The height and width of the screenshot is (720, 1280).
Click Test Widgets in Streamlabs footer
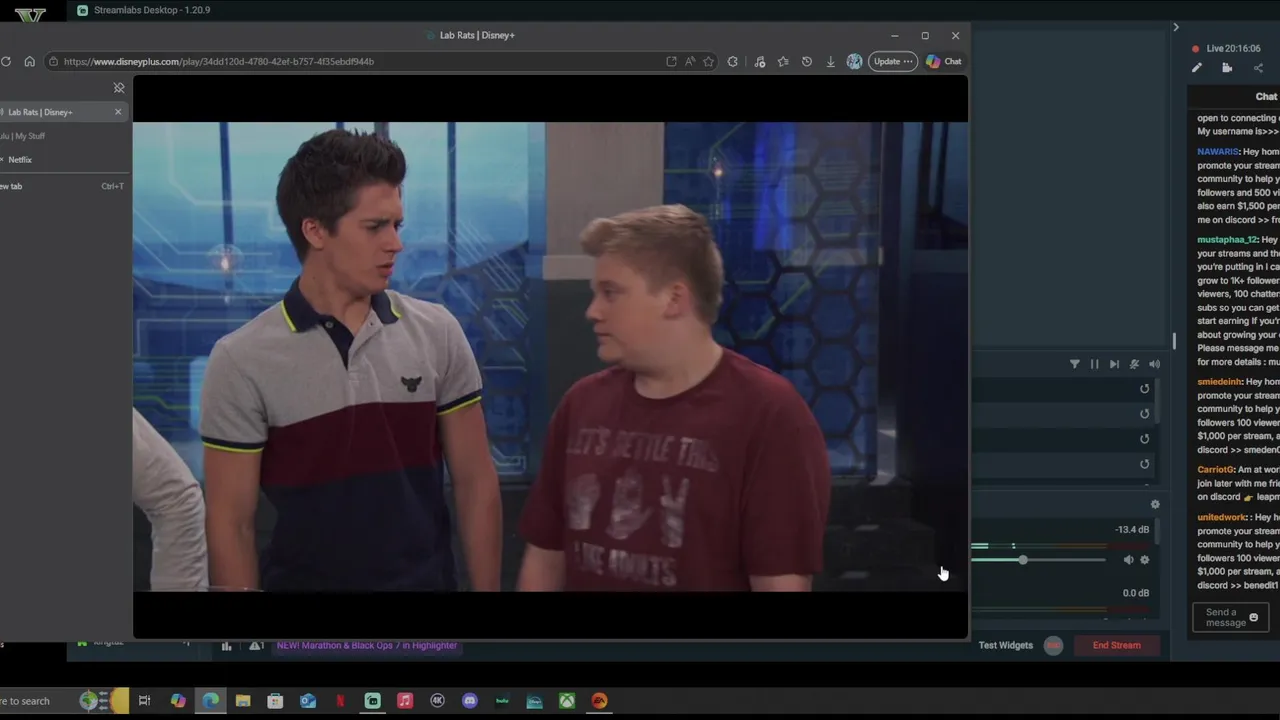1006,645
